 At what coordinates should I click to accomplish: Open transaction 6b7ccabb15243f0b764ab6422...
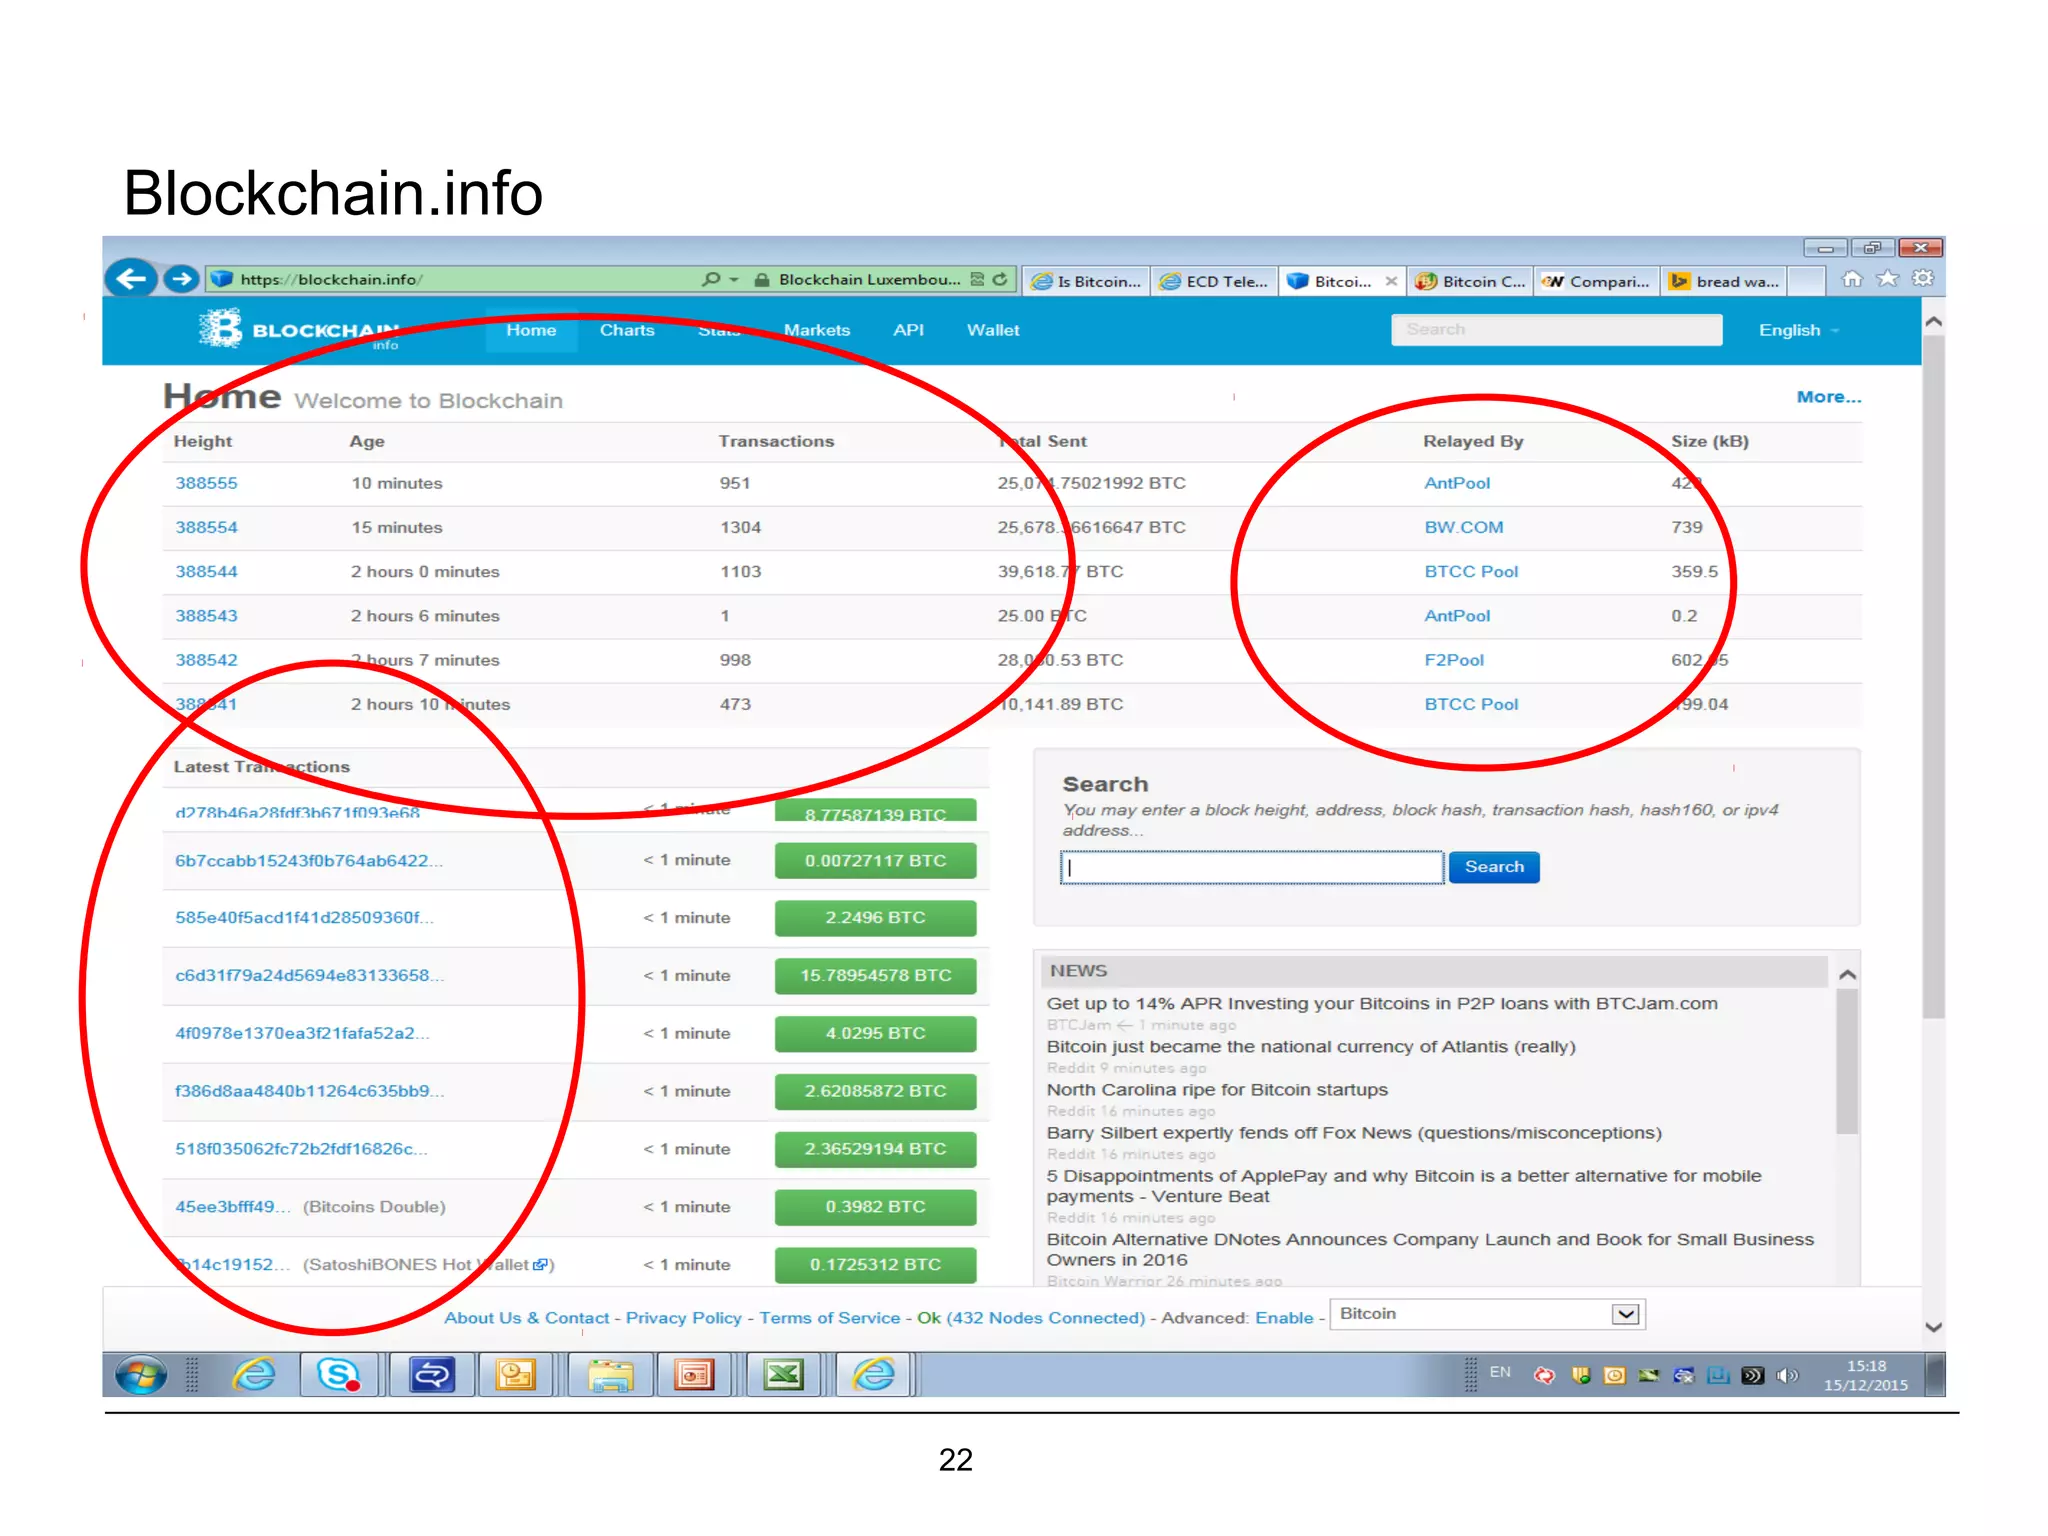[309, 861]
